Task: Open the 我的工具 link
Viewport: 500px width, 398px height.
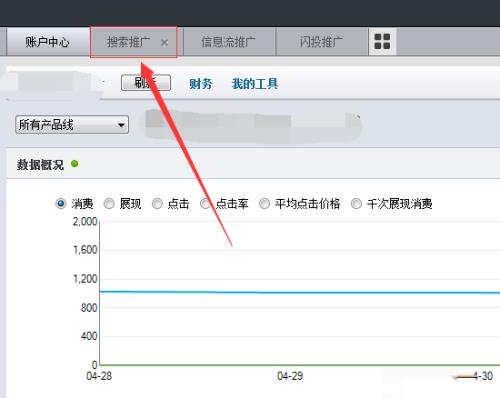Action: point(255,84)
